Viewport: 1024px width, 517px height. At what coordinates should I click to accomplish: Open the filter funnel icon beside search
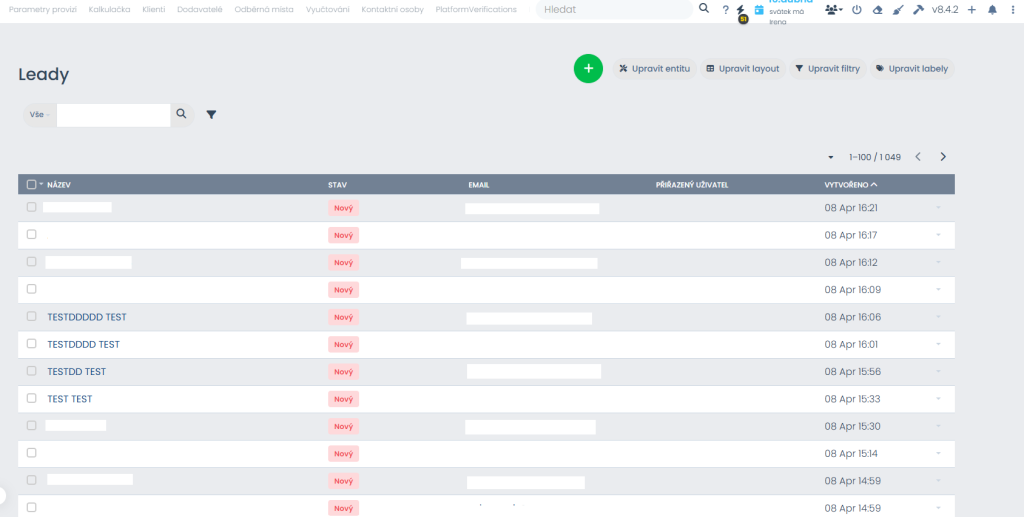tap(211, 115)
